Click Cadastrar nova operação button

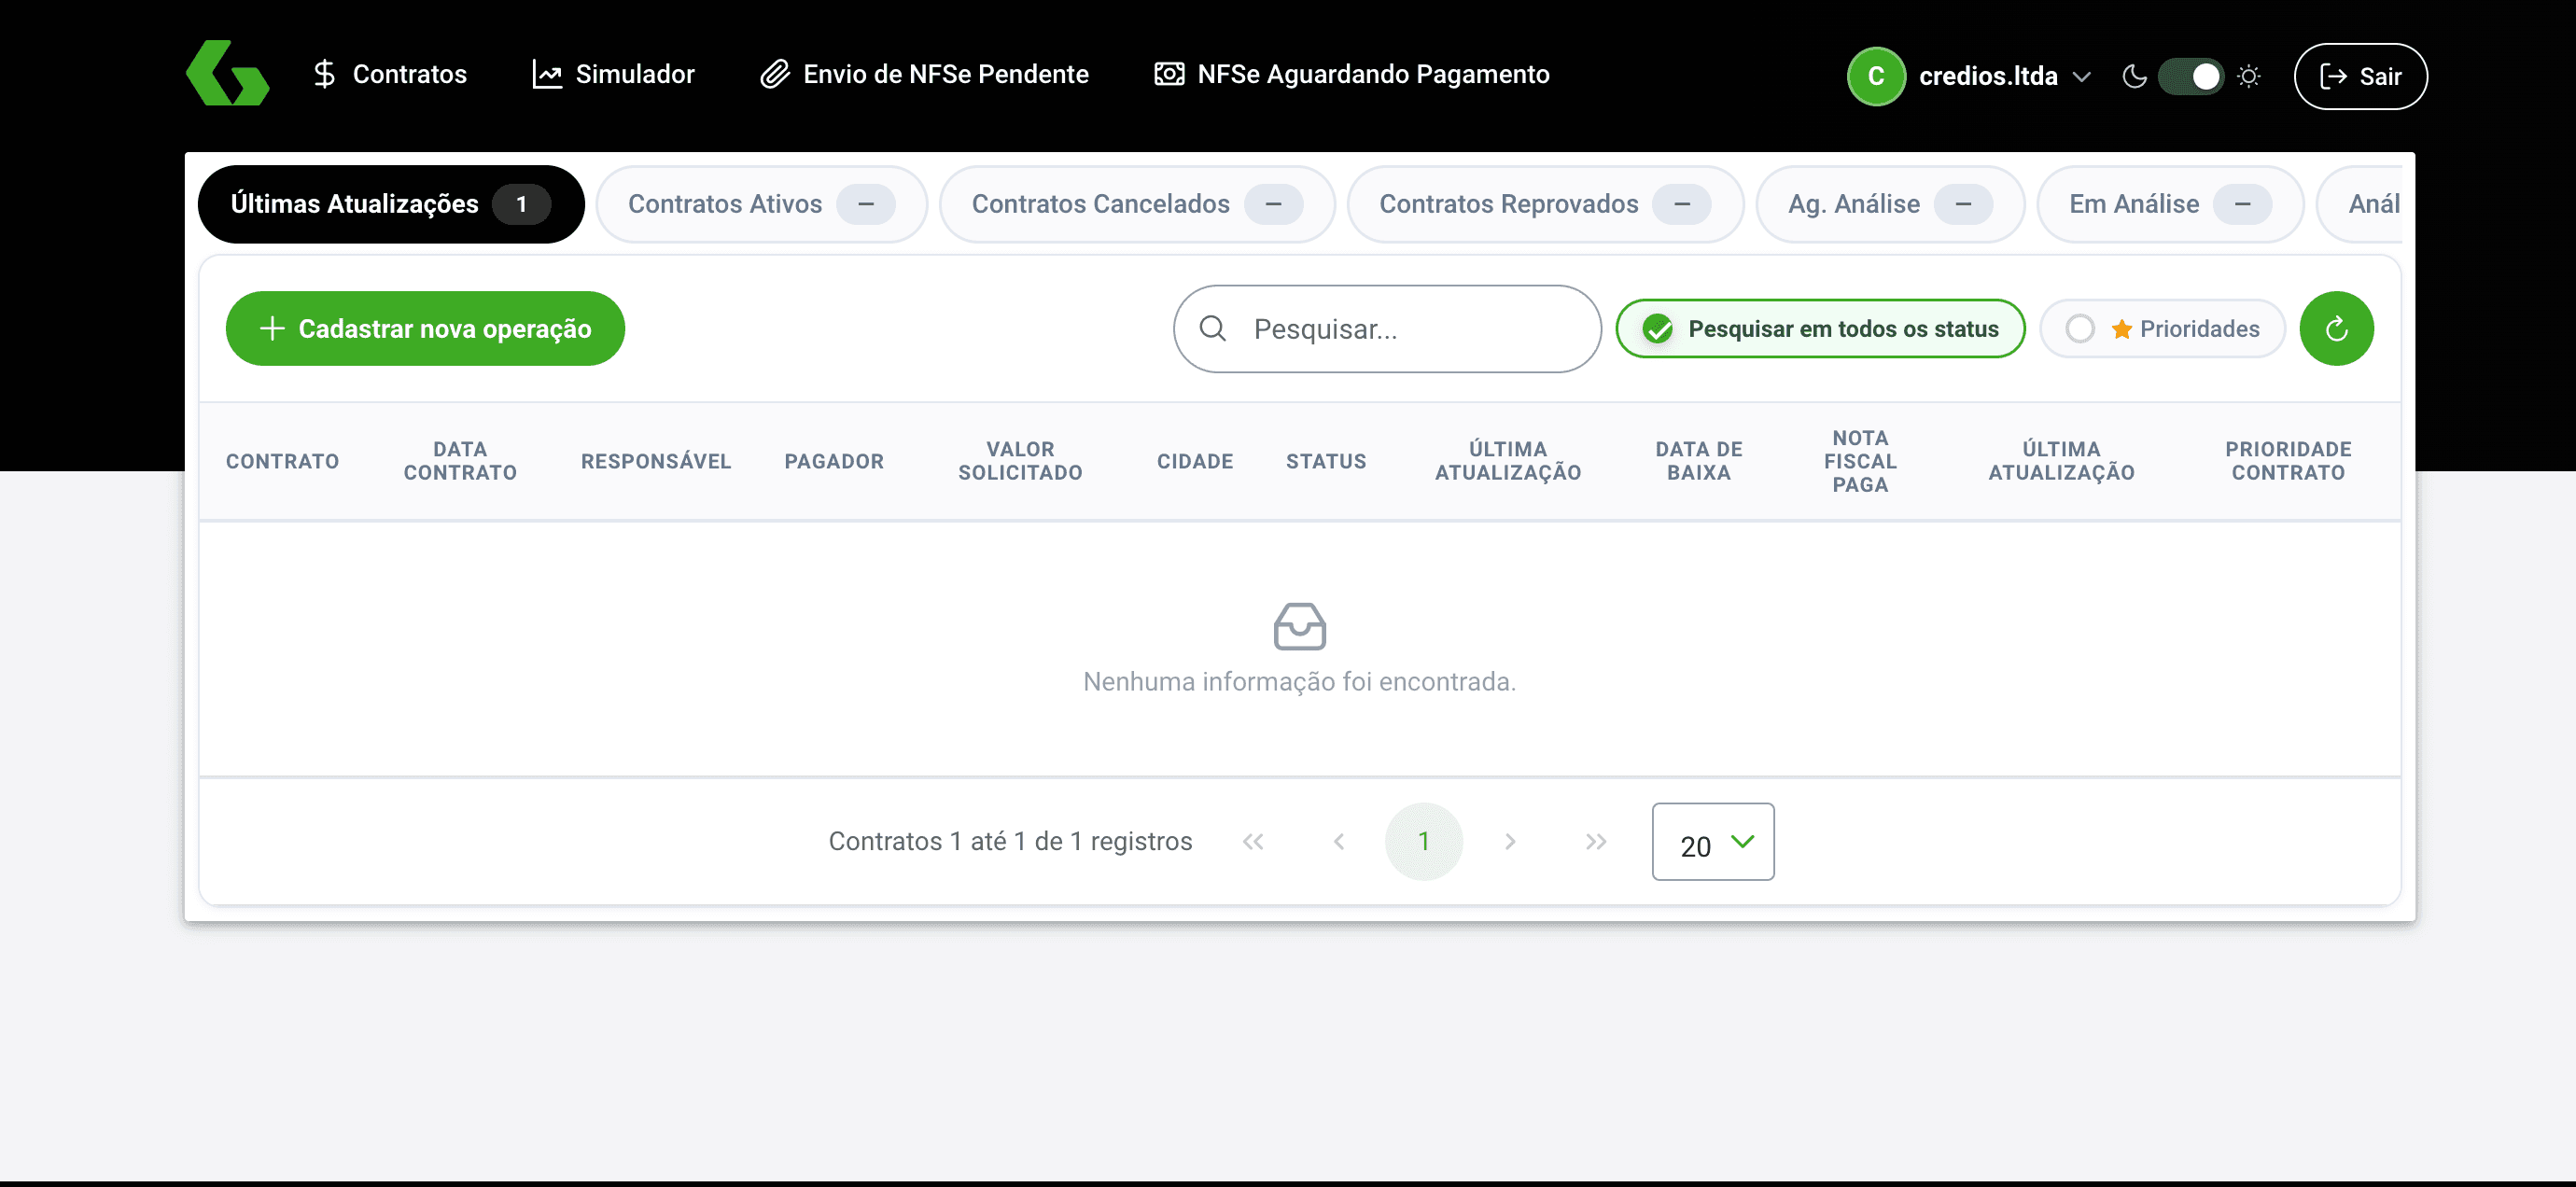pyautogui.click(x=425, y=329)
